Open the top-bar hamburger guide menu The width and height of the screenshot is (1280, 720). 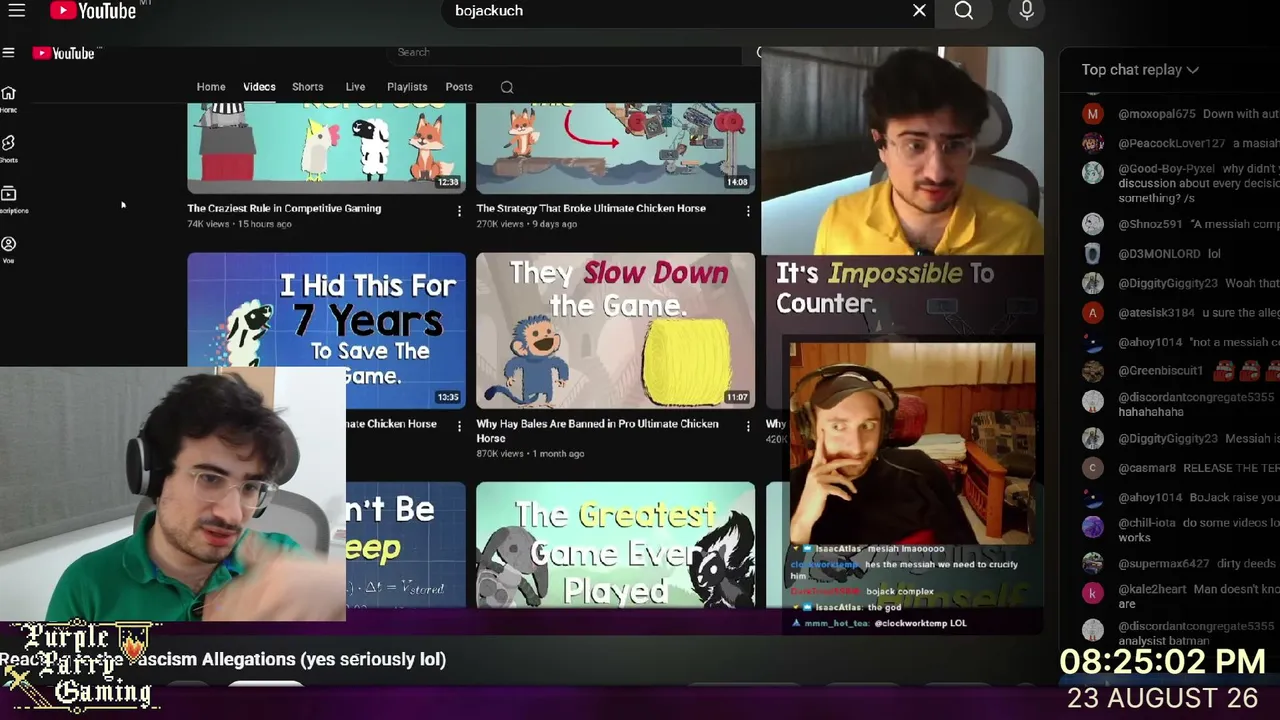pos(17,11)
